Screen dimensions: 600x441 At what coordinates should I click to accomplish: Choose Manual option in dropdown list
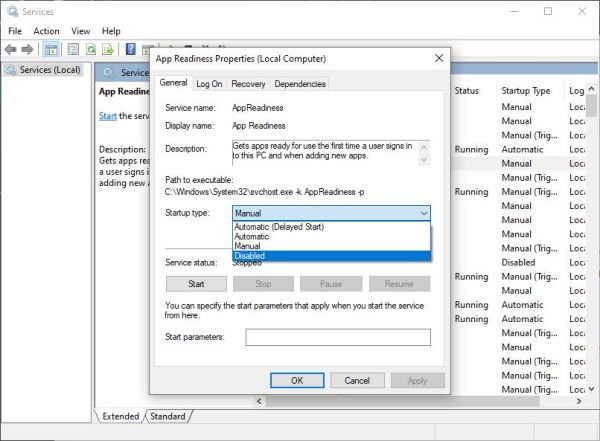[331, 246]
